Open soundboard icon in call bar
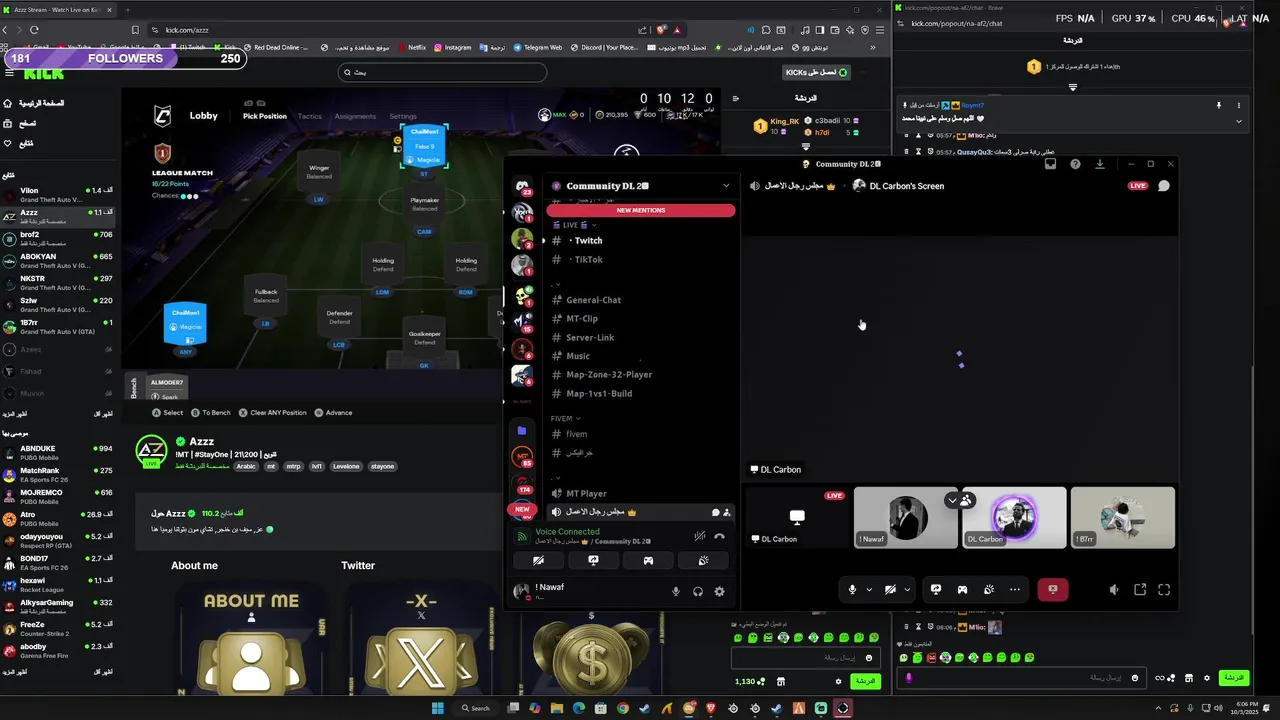This screenshot has height=720, width=1280. 989,590
